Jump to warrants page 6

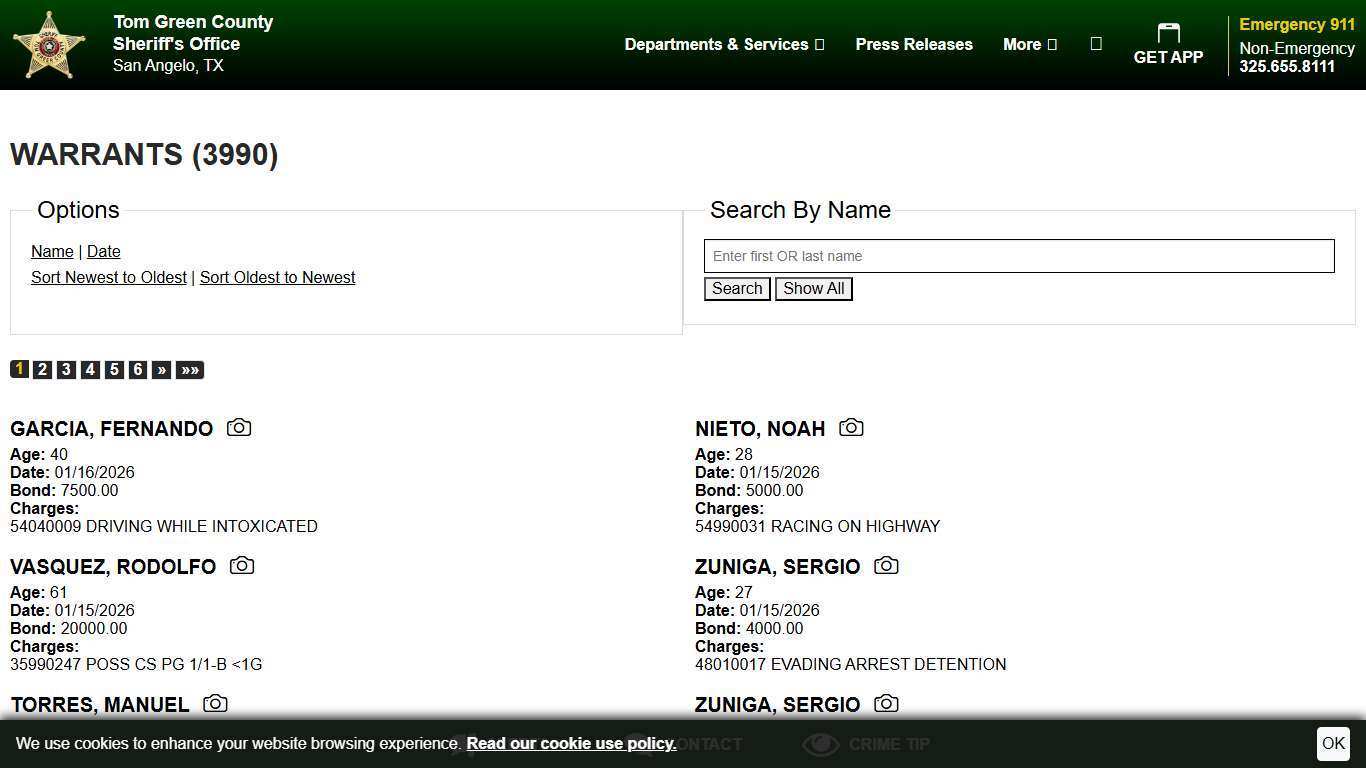tap(138, 370)
